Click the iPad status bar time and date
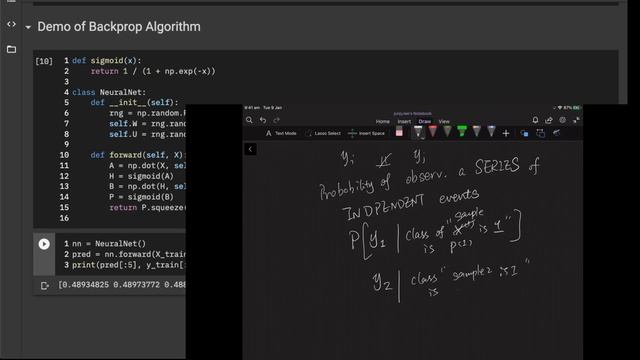Image resolution: width=640 pixels, height=360 pixels. (263, 108)
